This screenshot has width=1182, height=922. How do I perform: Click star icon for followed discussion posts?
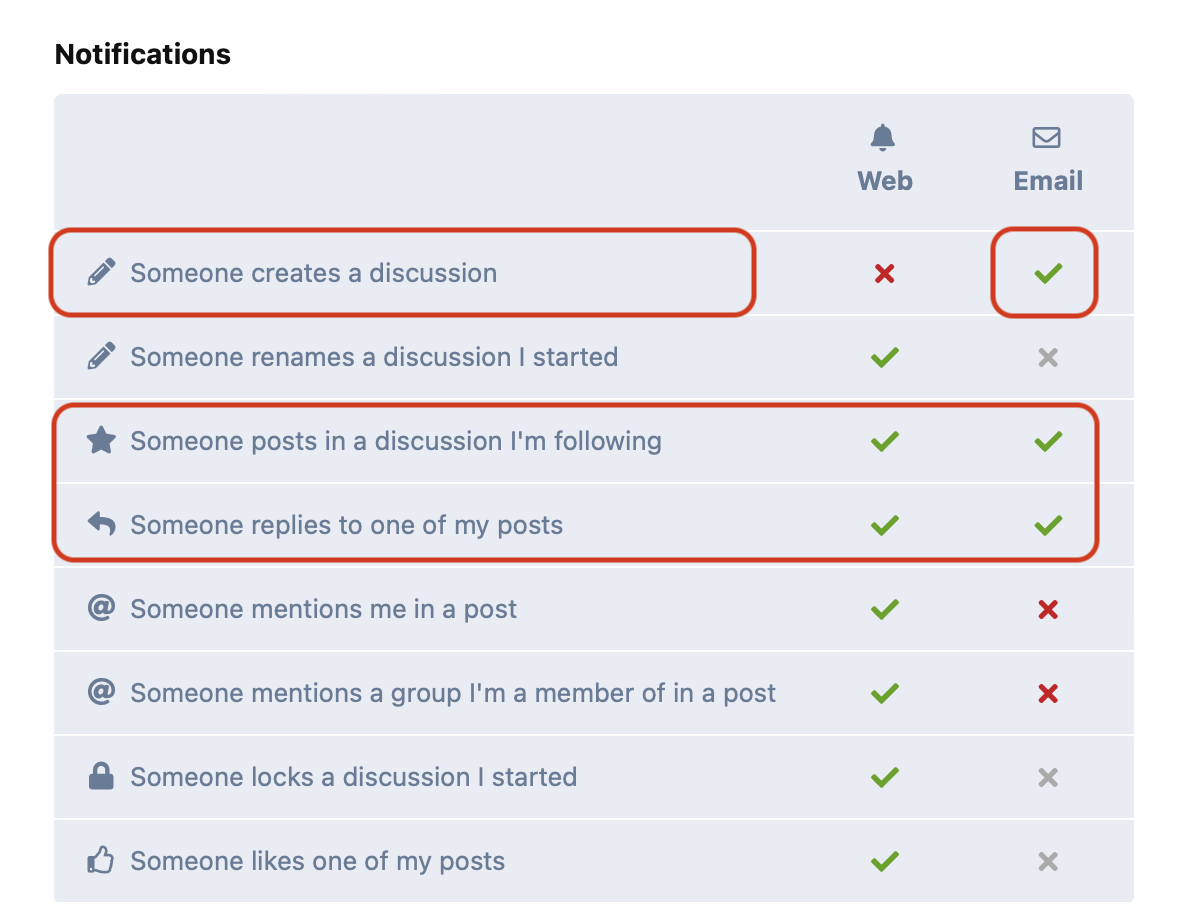coord(101,440)
